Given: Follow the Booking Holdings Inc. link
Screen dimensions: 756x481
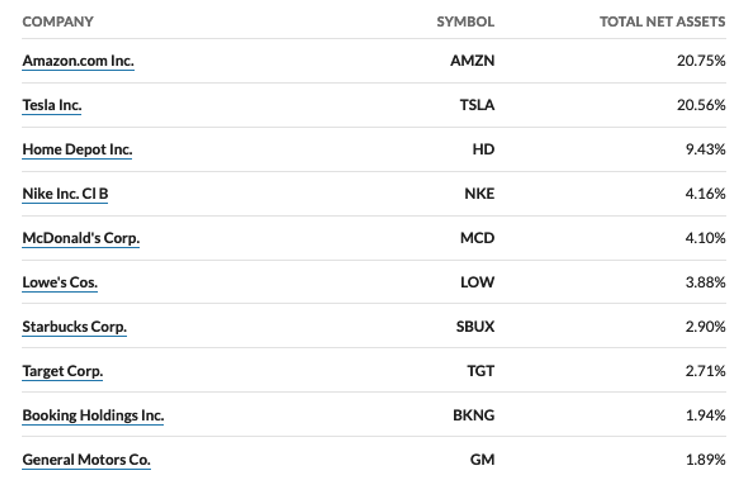Looking at the screenshot, I should tap(93, 416).
